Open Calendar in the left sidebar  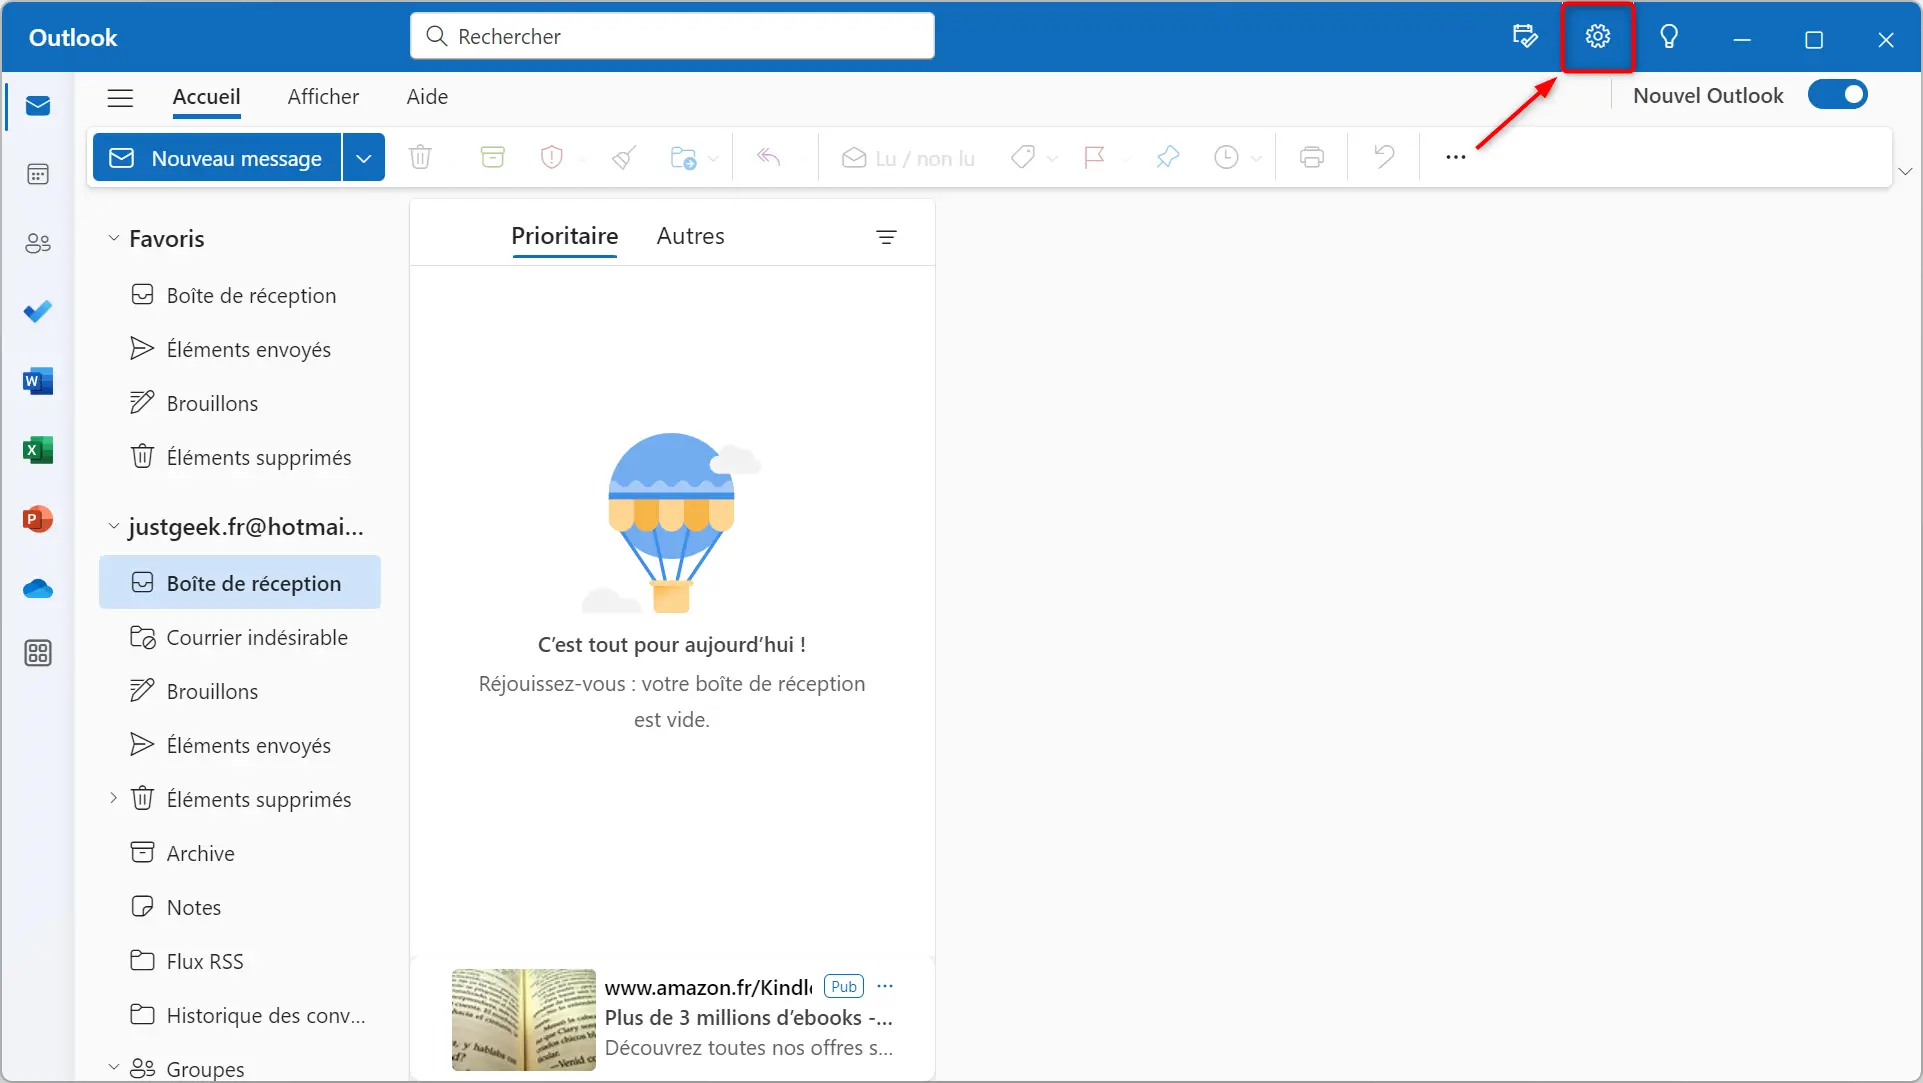38,174
